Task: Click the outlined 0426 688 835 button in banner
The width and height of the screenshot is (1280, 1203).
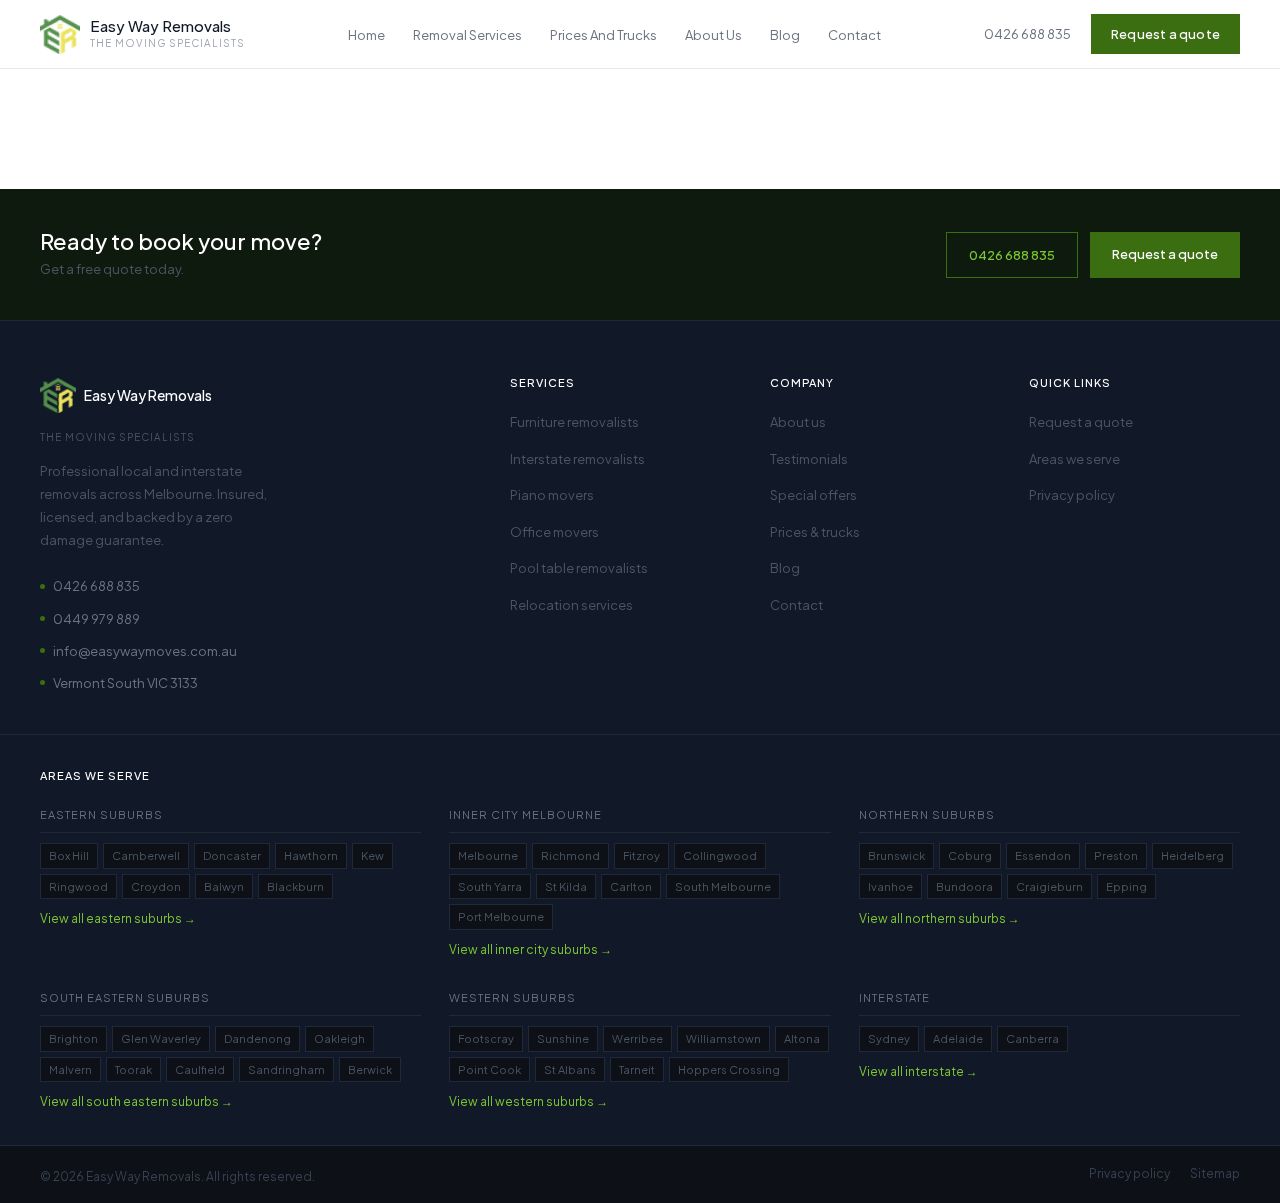Action: click(x=1012, y=255)
